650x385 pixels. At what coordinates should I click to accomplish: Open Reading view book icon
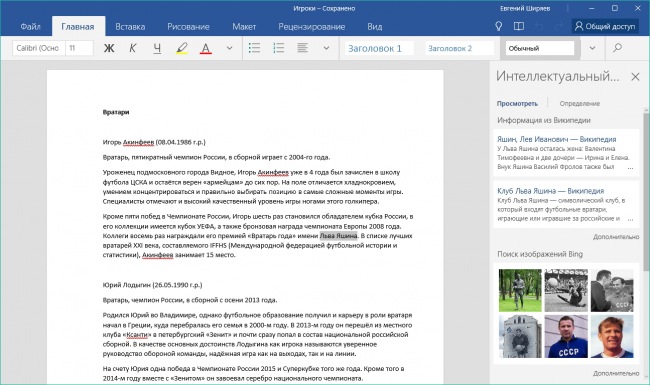(x=519, y=27)
